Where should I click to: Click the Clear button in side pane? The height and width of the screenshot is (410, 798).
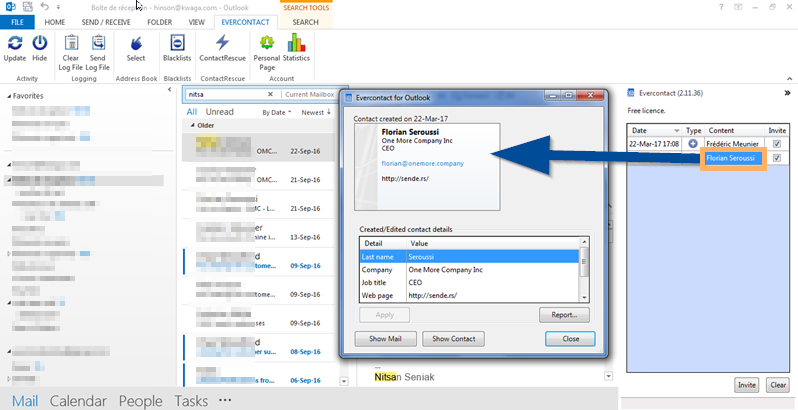click(778, 385)
